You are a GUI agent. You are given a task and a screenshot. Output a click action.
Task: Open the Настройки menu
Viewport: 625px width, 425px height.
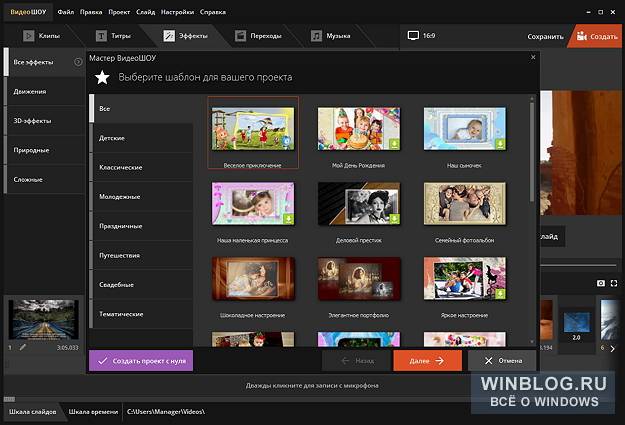177,12
